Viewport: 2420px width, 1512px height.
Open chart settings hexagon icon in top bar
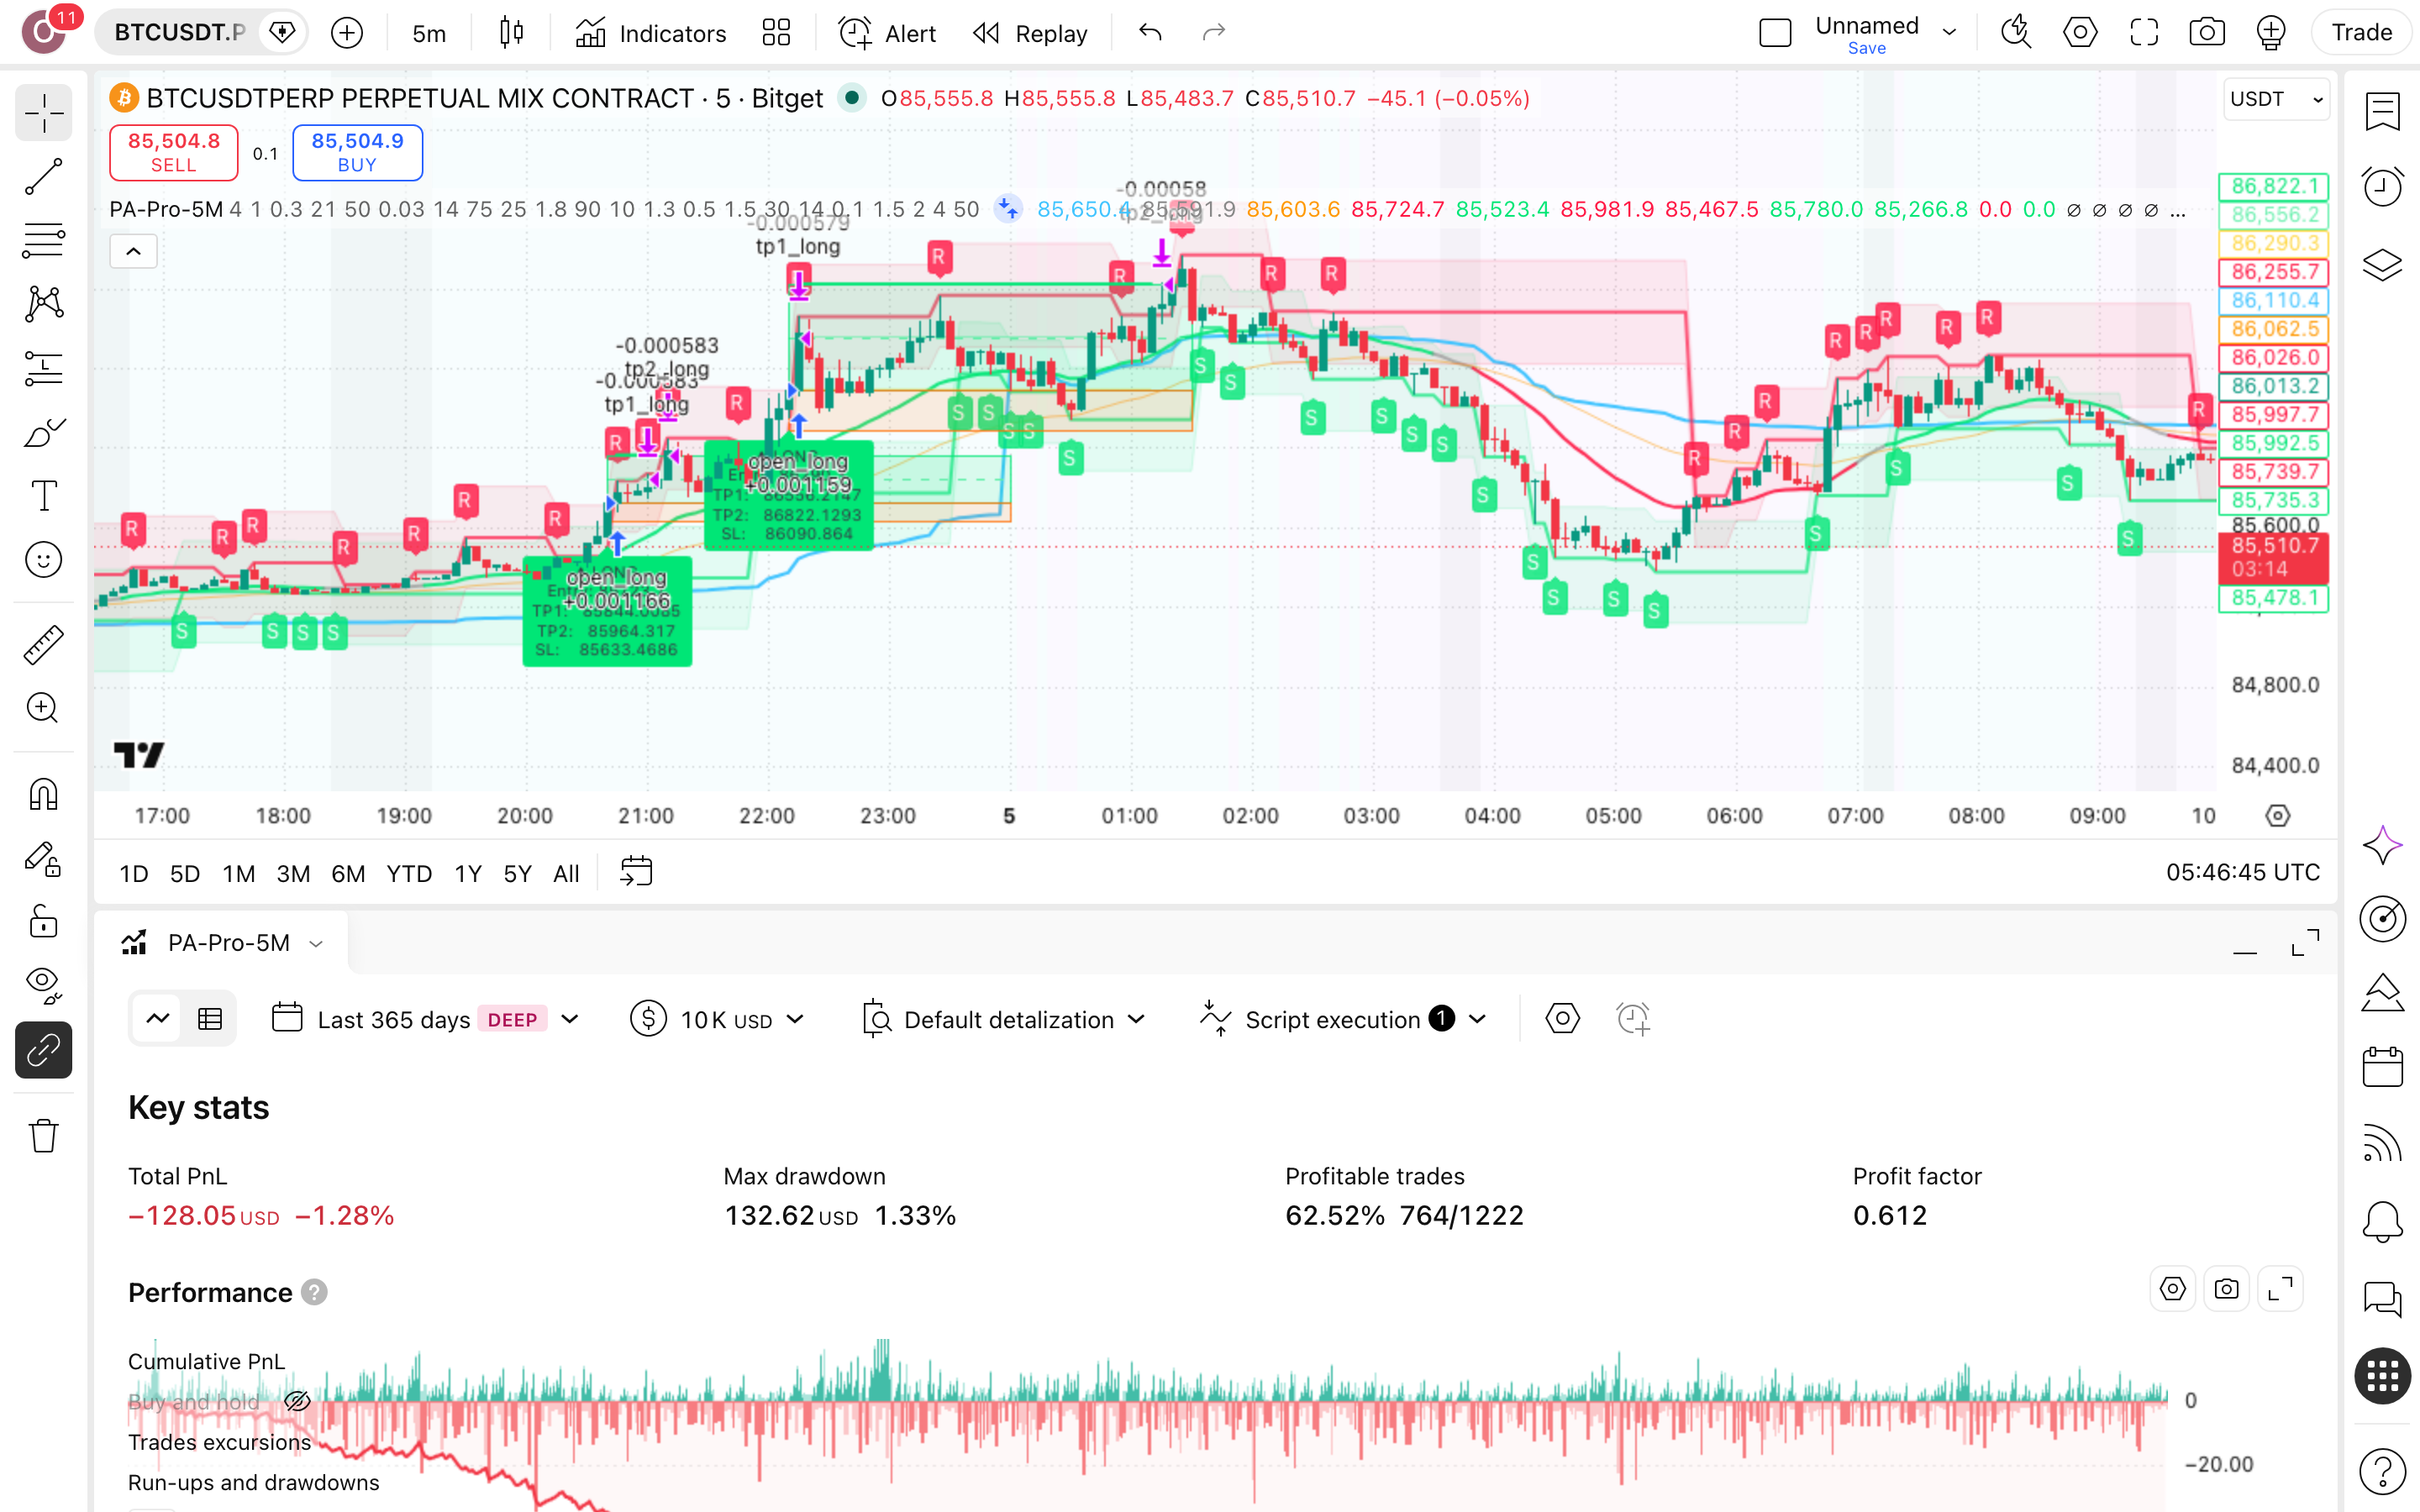pyautogui.click(x=2080, y=33)
